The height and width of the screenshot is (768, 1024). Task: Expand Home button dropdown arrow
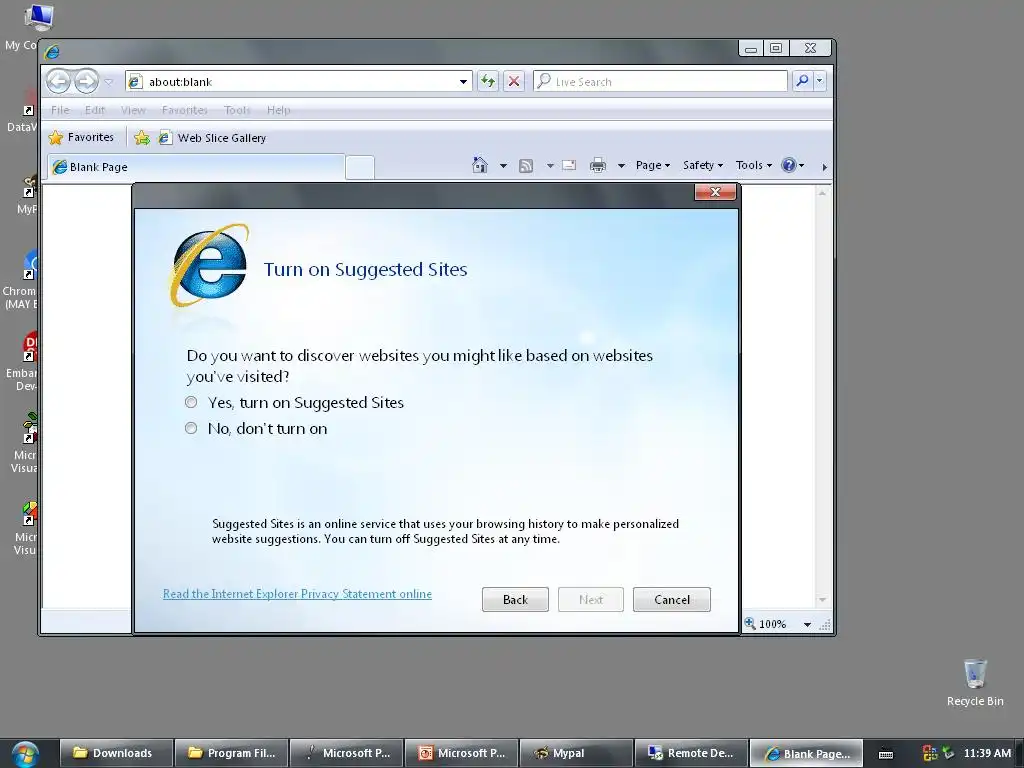pos(503,166)
